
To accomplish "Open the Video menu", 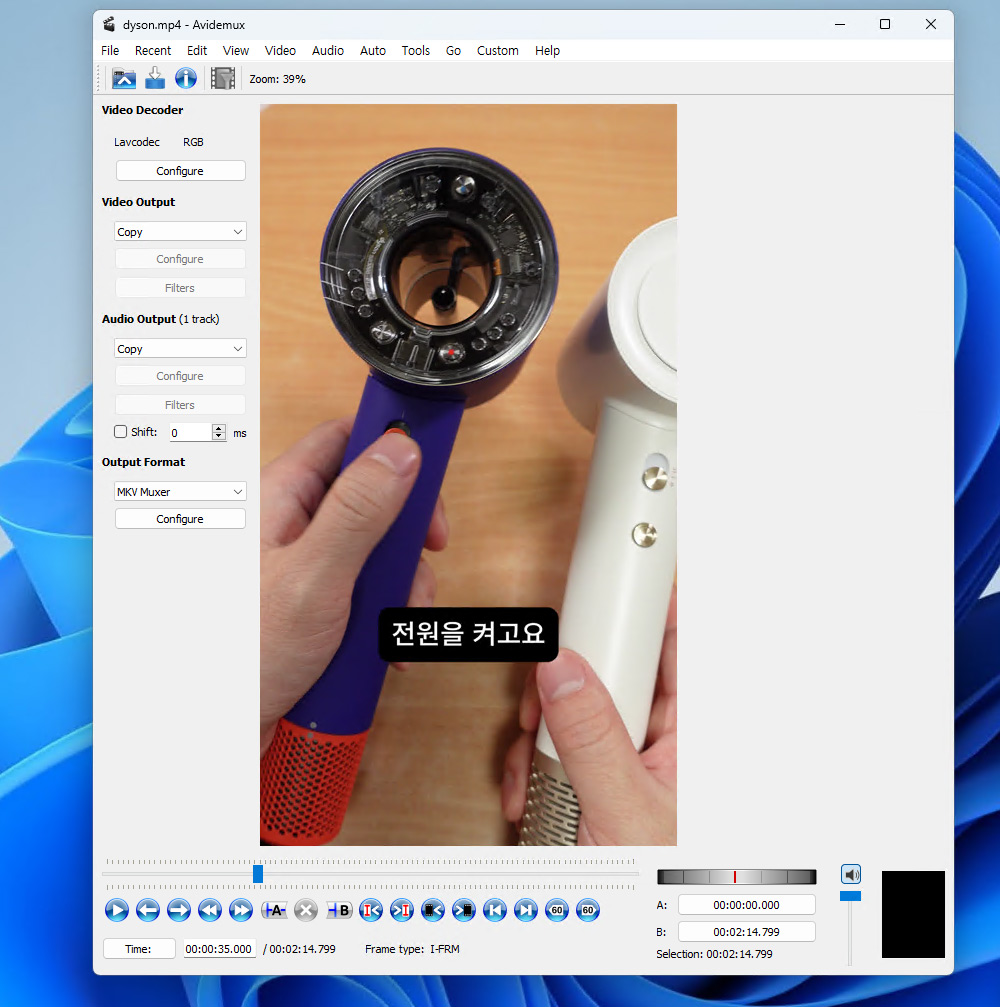I will [280, 50].
